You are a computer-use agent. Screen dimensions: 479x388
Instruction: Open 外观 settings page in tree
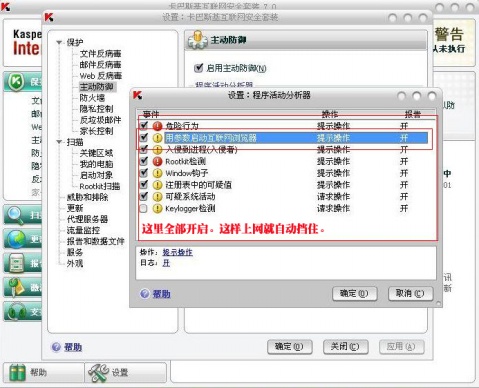(75, 263)
